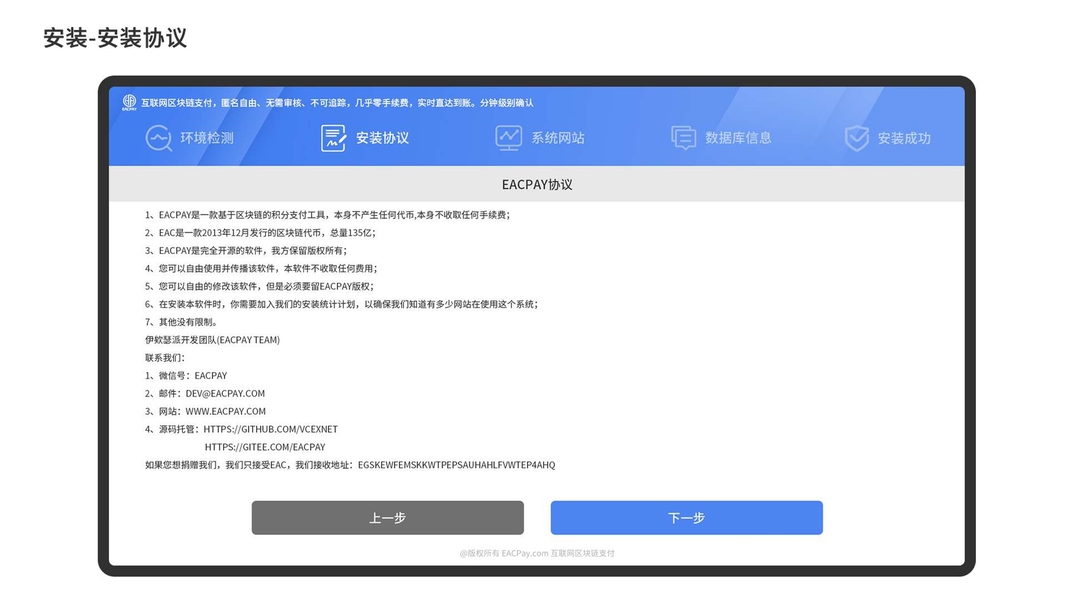Viewport: 1067px width, 600px height.
Task: Click clause 6 about 安装统计计划
Action: (342, 304)
